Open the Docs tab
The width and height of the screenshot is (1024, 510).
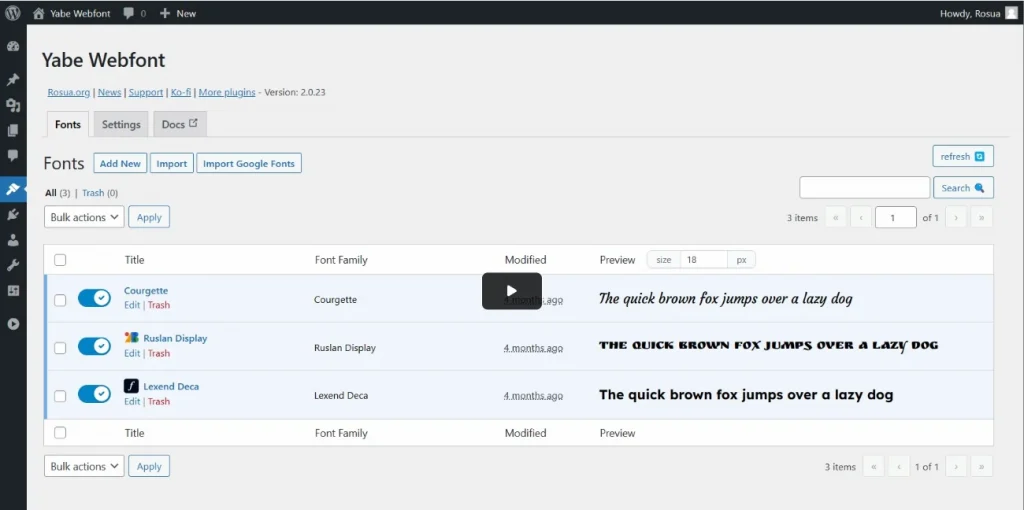[x=180, y=124]
